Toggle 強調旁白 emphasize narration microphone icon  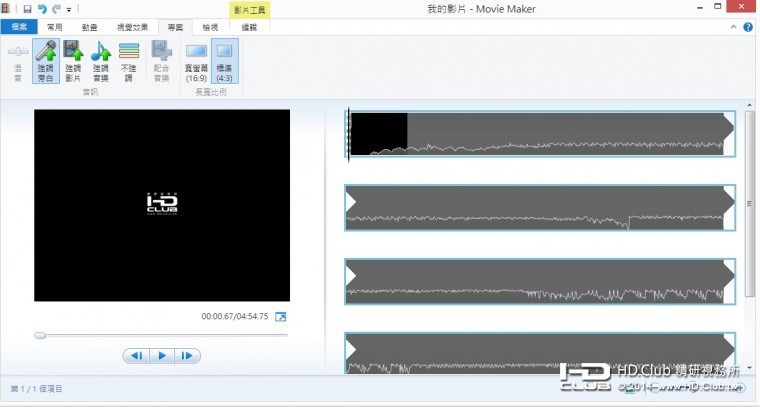click(46, 62)
